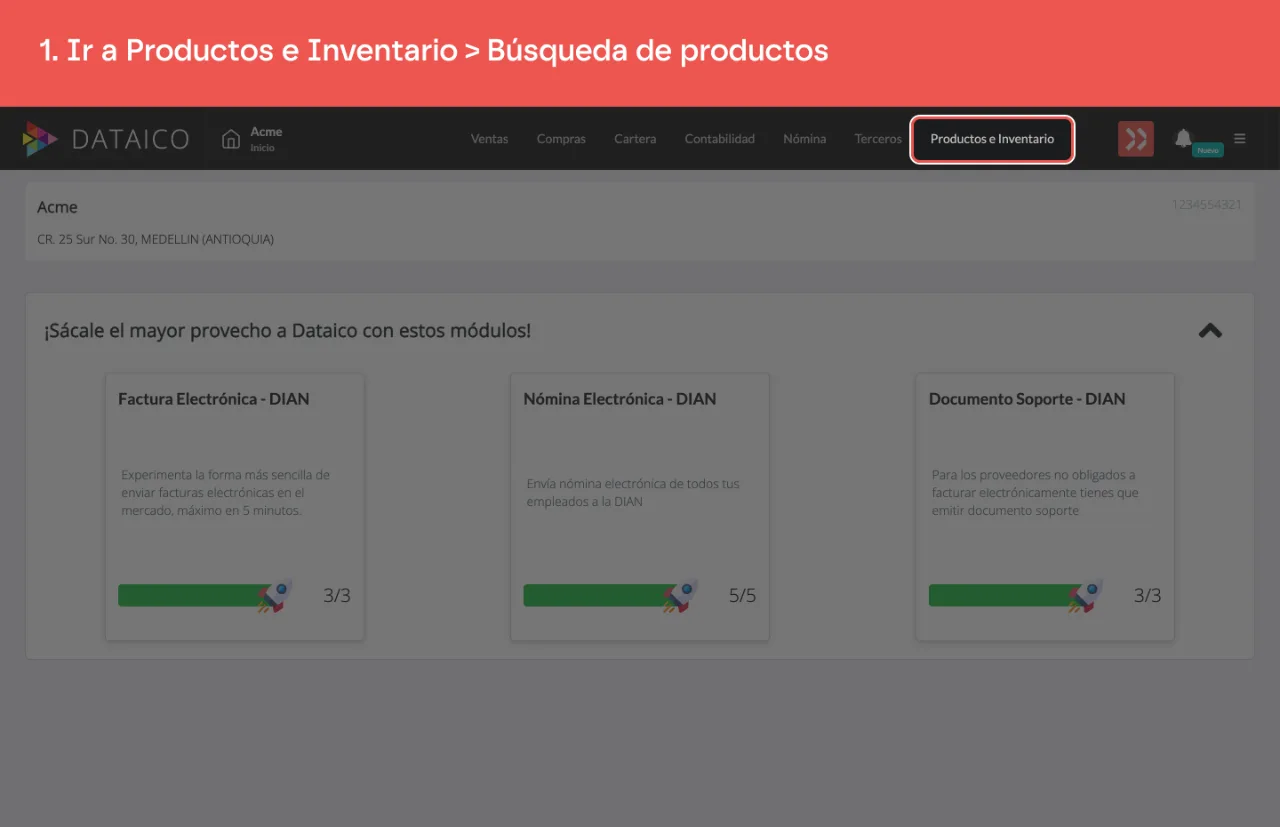Click the '¡Sácale el mayor provecho' heading
The image size is (1280, 827).
[287, 330]
